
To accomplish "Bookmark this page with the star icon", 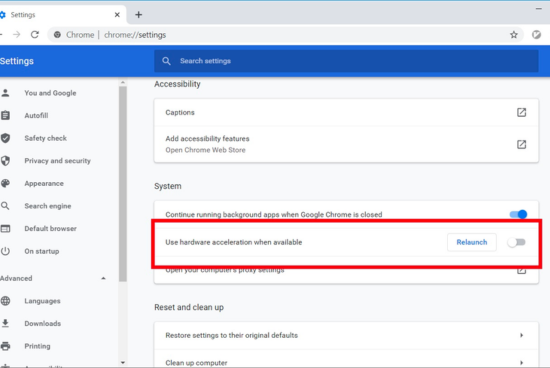I will 514,34.
